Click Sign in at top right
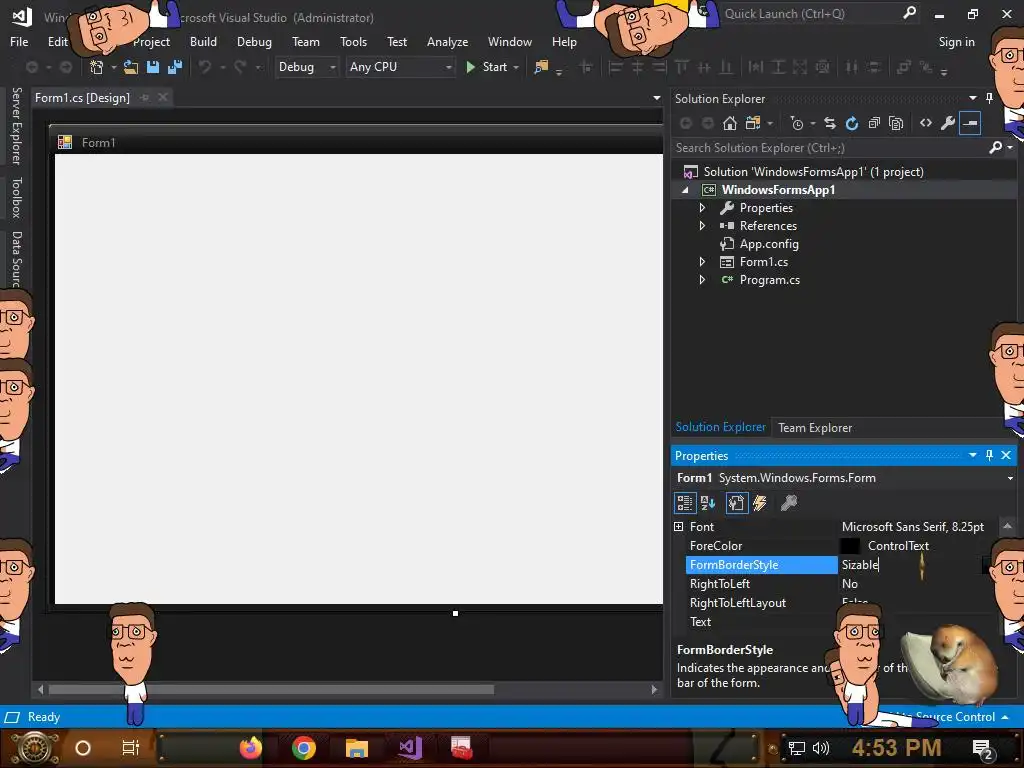 (x=956, y=42)
